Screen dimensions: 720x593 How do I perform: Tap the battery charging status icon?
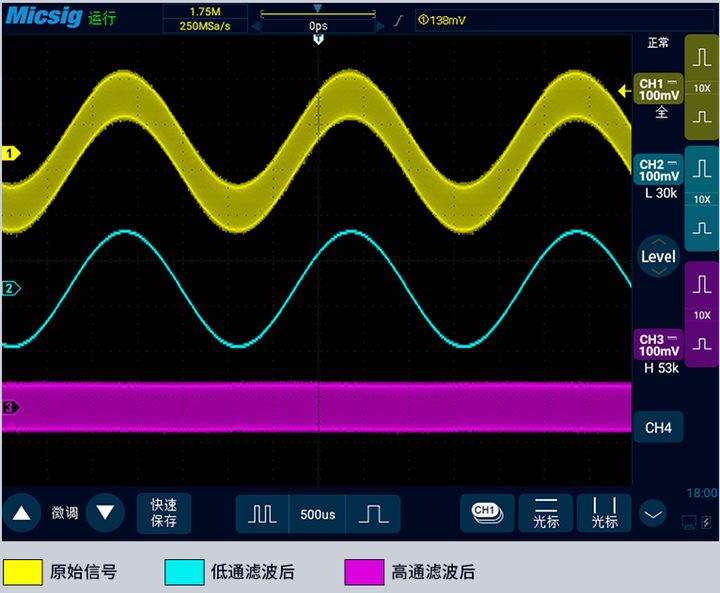(x=707, y=522)
